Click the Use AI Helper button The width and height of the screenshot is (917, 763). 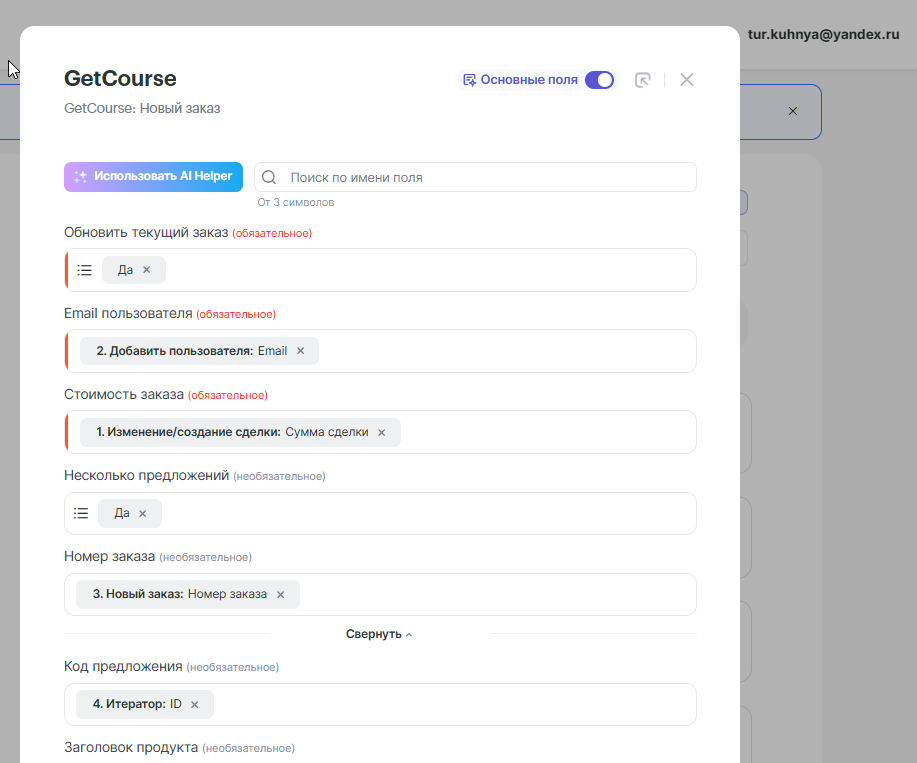coord(153,176)
